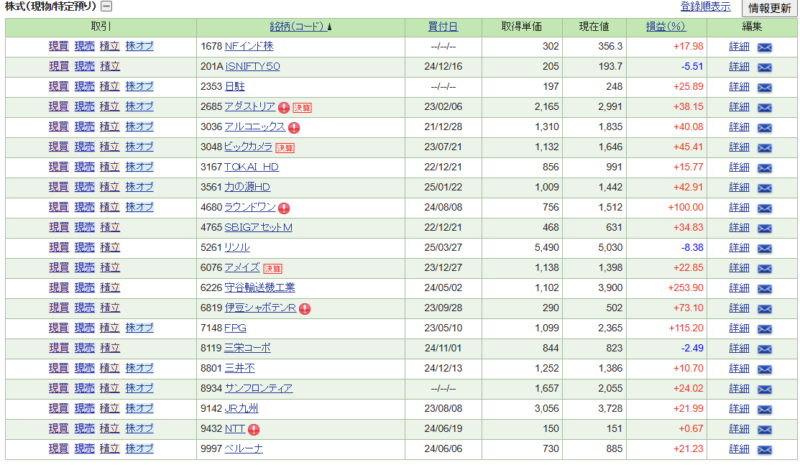This screenshot has width=800, height=465.
Task: Open 詳細 link in NTT row
Action: tap(739, 429)
